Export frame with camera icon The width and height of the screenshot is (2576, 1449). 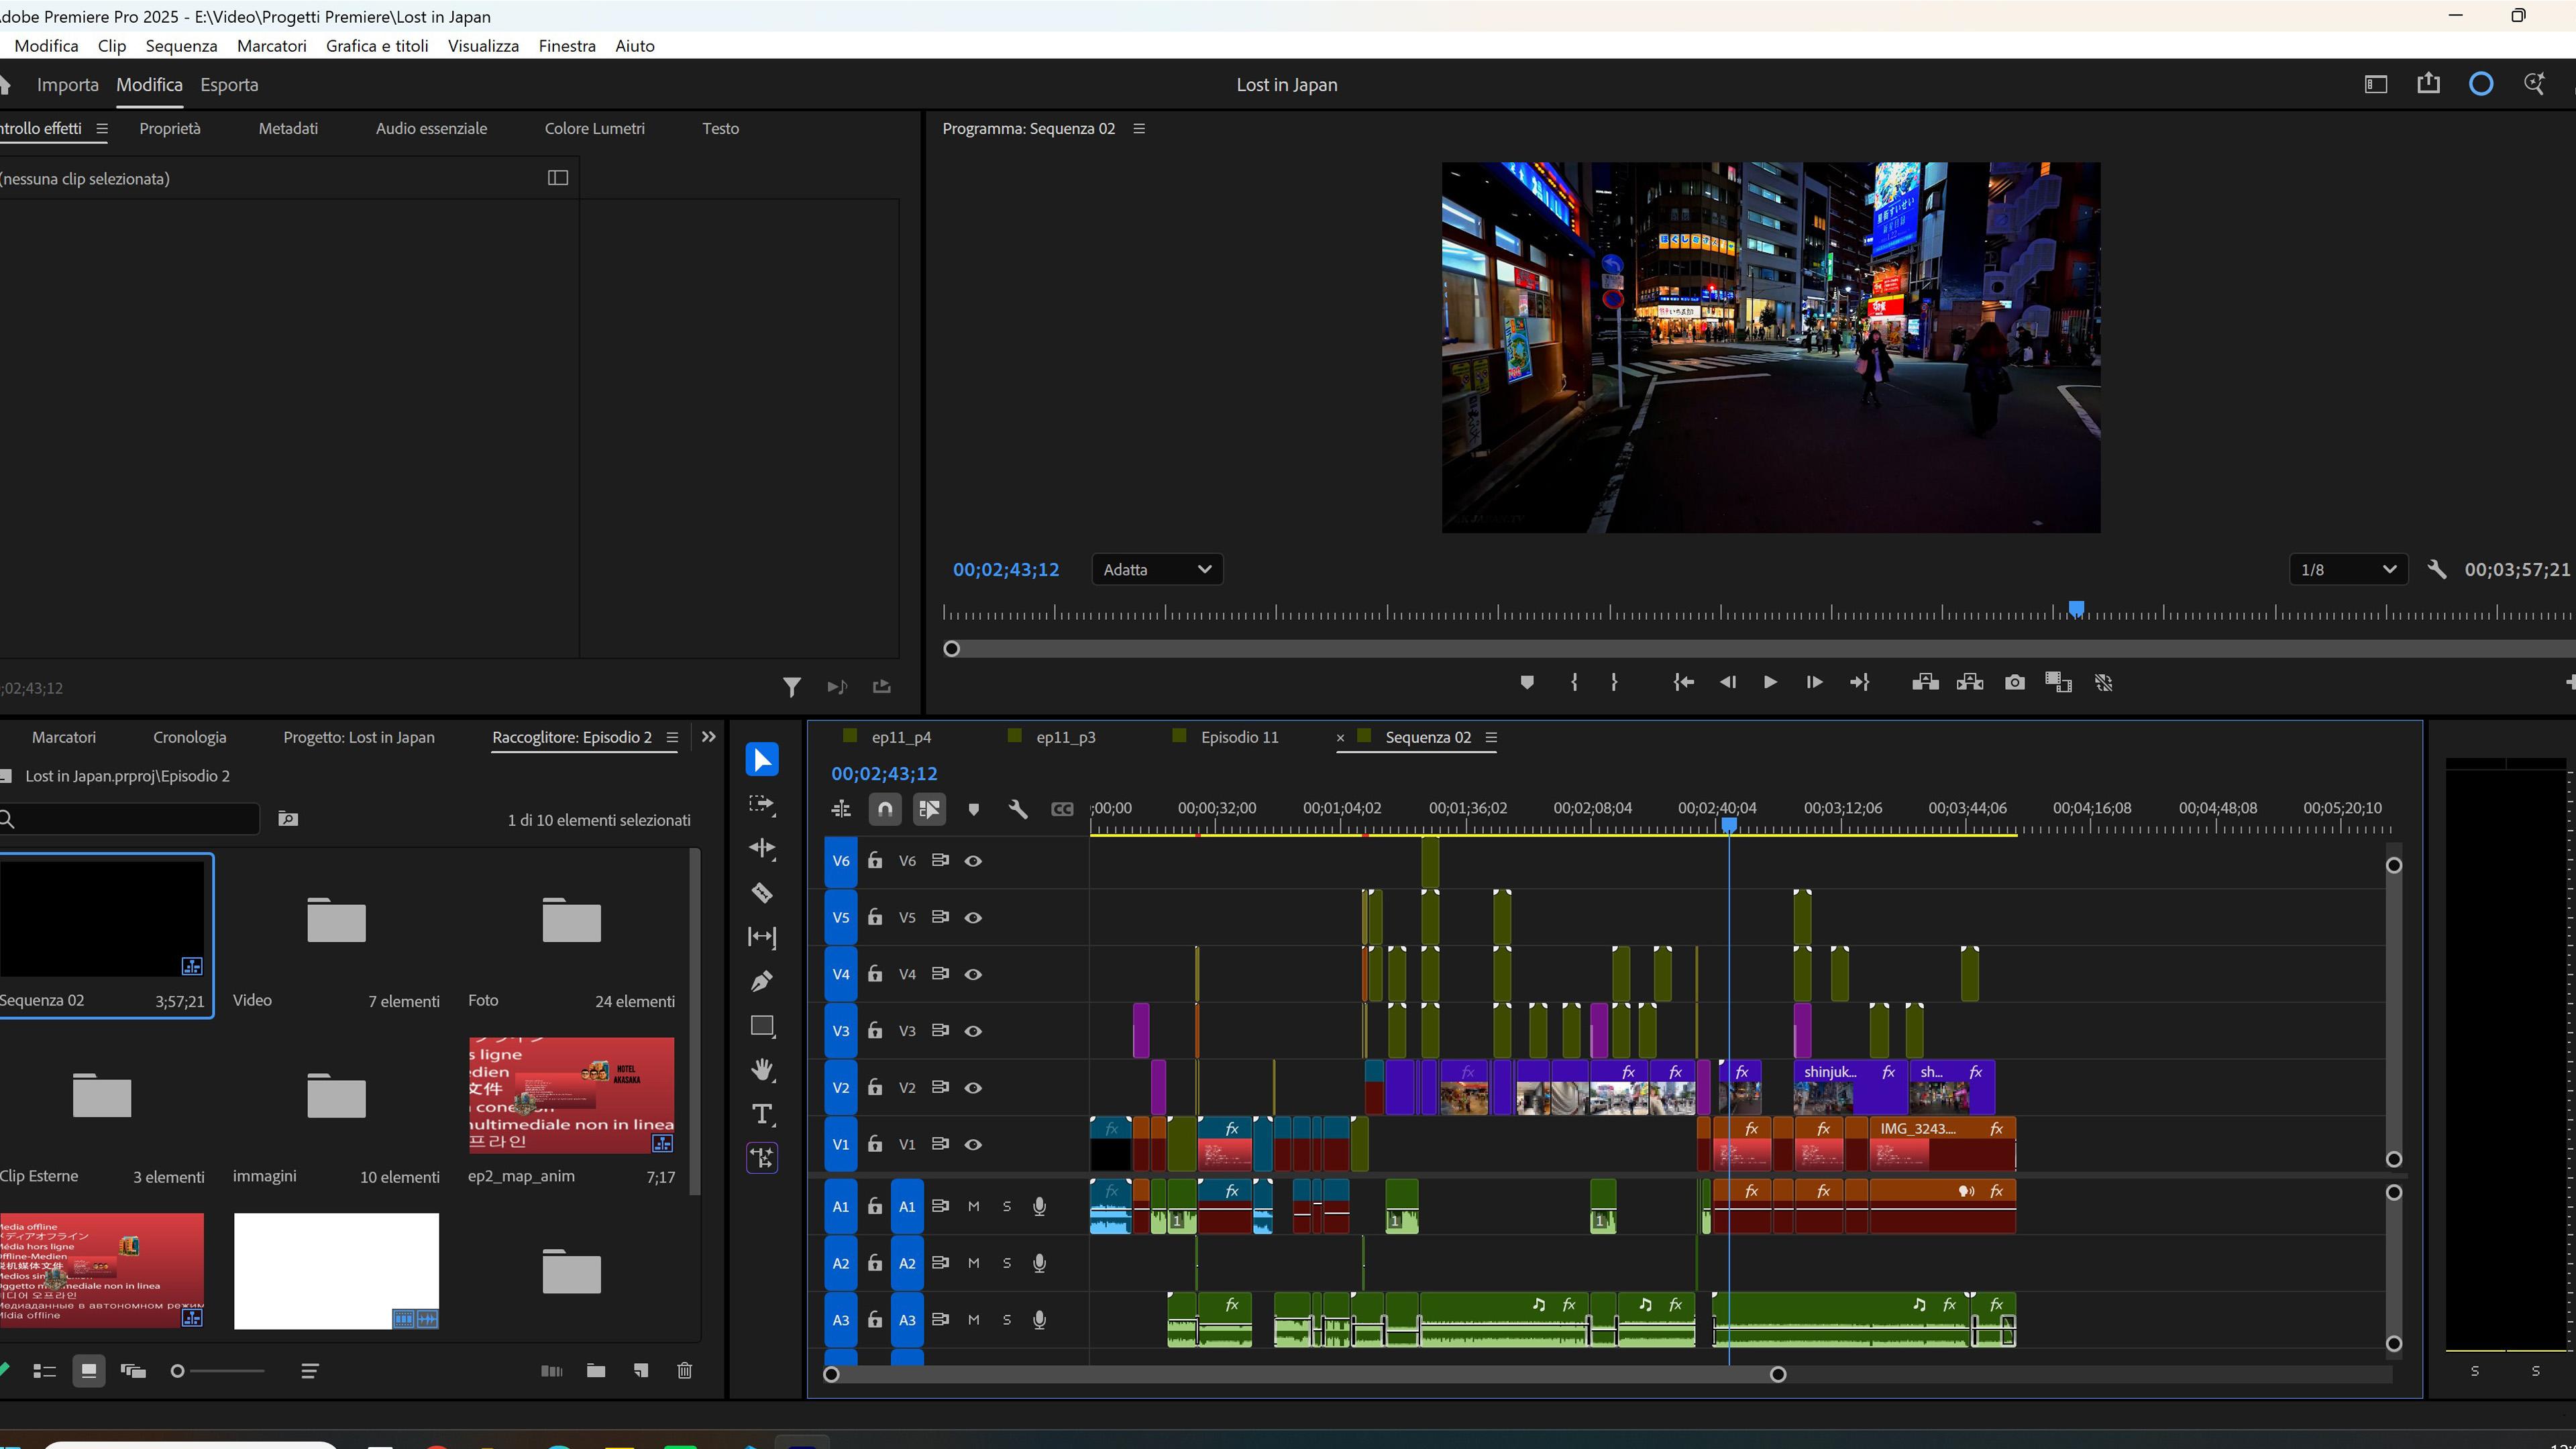(x=2015, y=682)
